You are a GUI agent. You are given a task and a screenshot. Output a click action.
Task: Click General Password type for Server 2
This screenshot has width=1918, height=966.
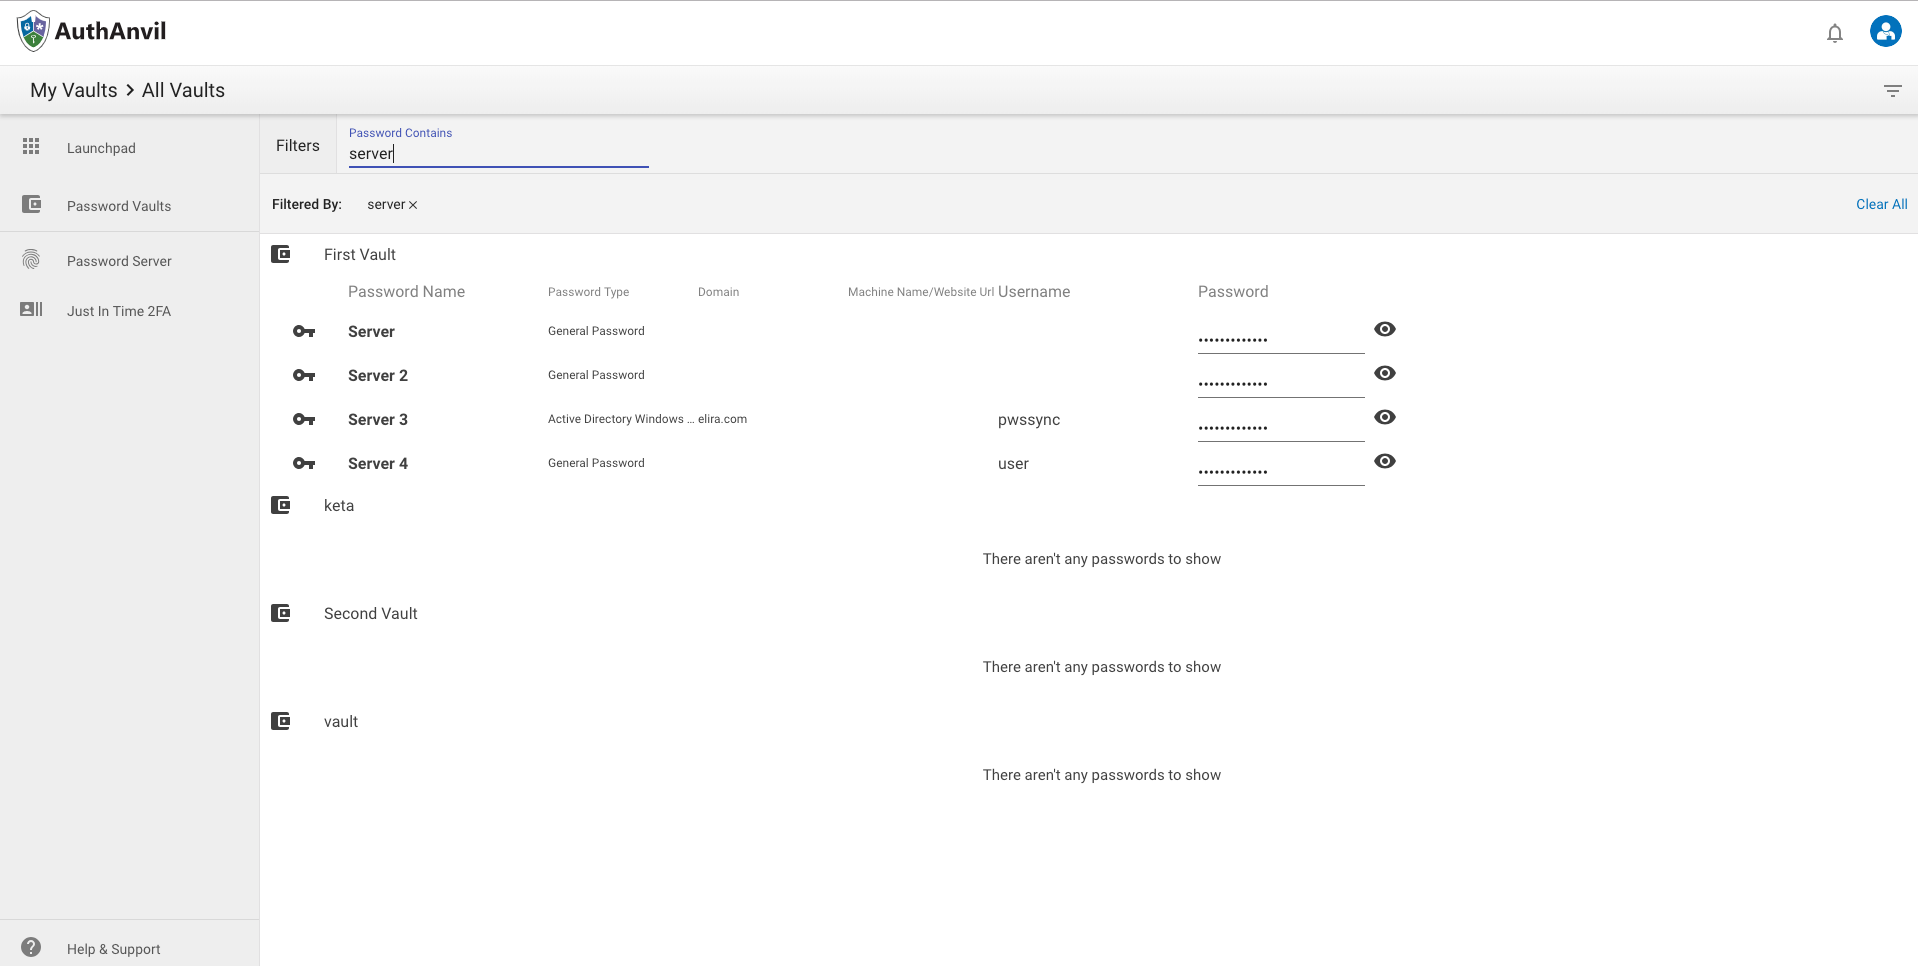(596, 375)
